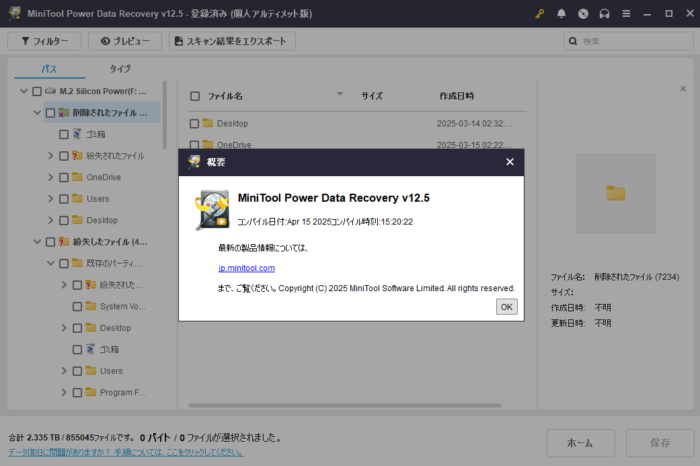Click the disc icon in title bar
The width and height of the screenshot is (700, 466).
click(x=583, y=14)
